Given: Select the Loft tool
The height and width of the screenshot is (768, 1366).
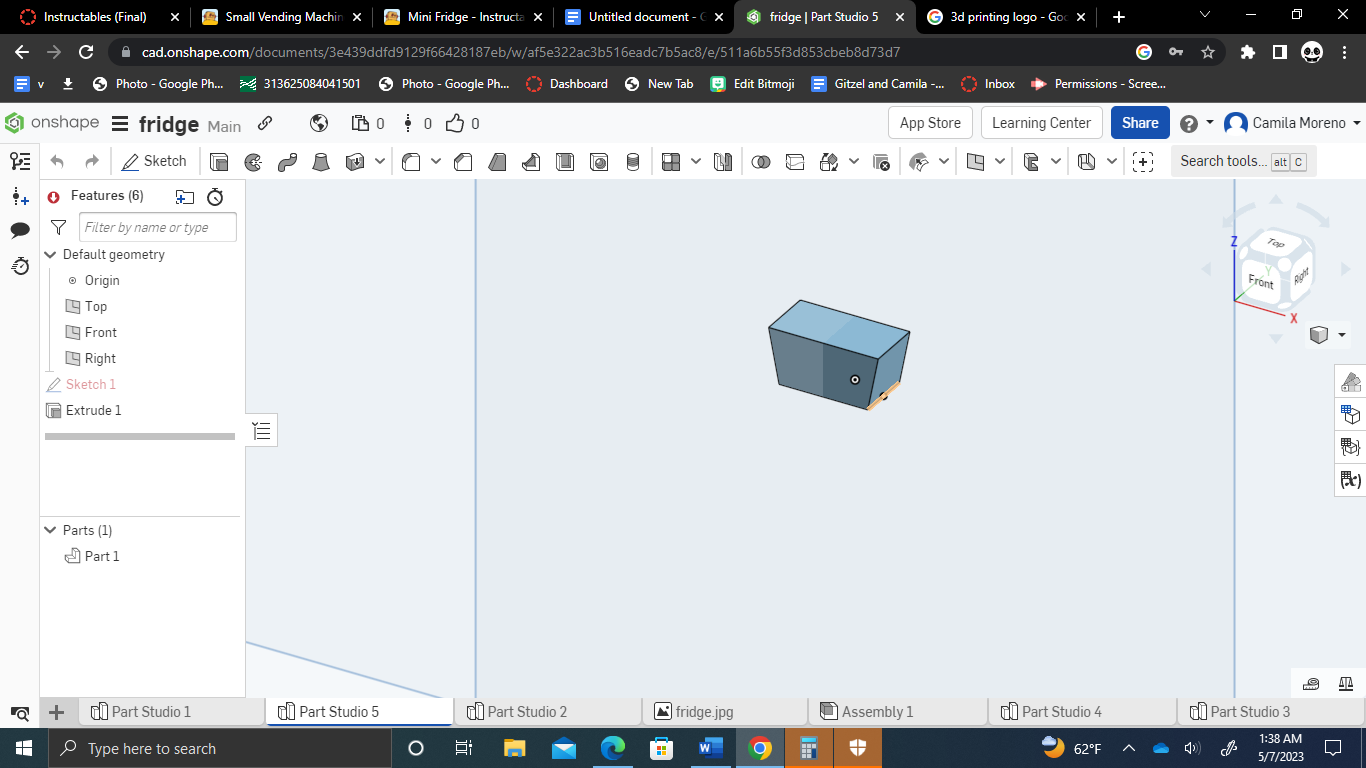Looking at the screenshot, I should tap(321, 161).
